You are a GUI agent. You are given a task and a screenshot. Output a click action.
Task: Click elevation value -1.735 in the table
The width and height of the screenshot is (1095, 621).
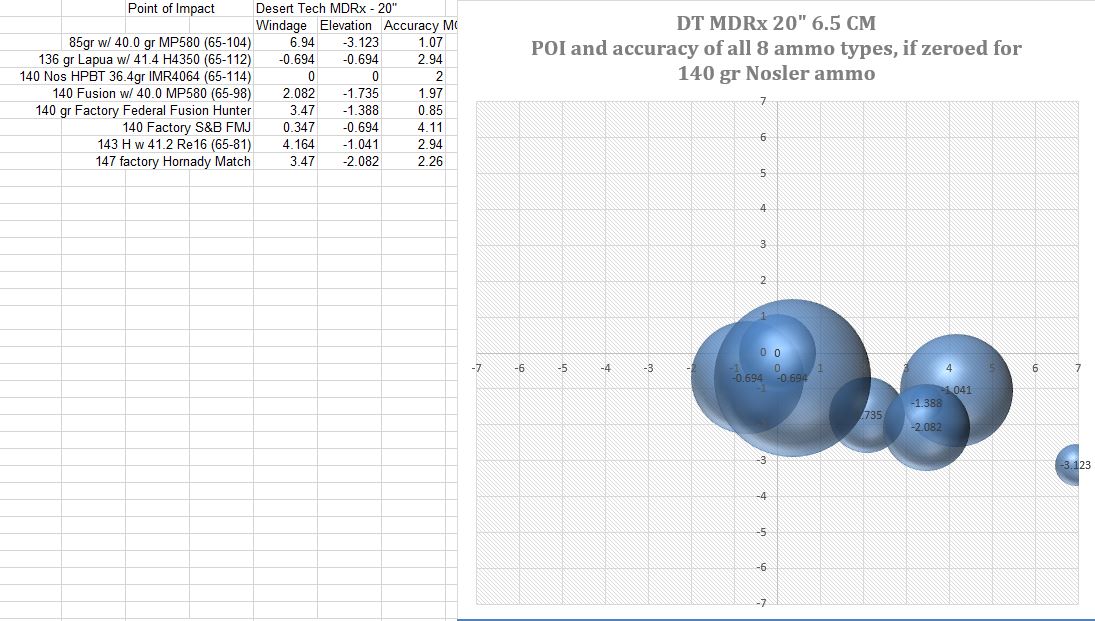(x=361, y=93)
